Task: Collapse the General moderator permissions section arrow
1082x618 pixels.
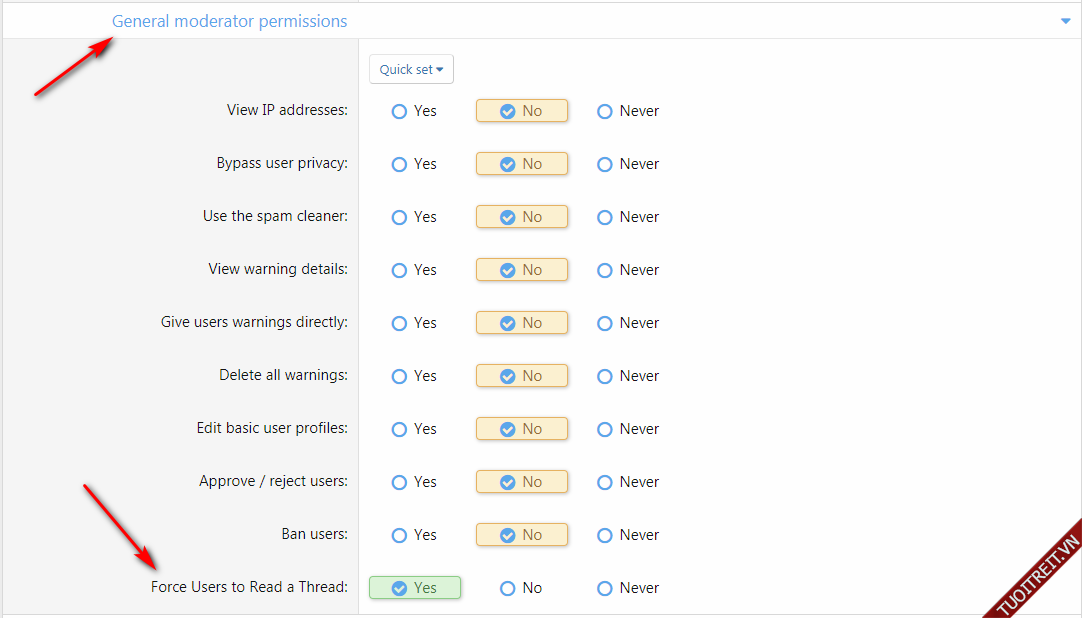Action: click(x=1065, y=21)
